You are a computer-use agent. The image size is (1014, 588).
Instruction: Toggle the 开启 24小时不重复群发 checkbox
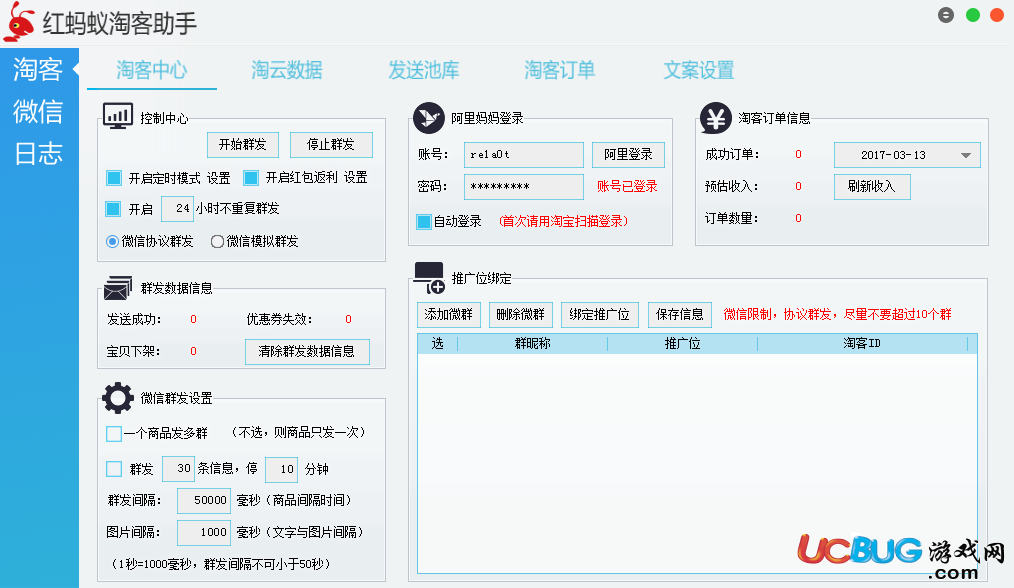tap(113, 208)
